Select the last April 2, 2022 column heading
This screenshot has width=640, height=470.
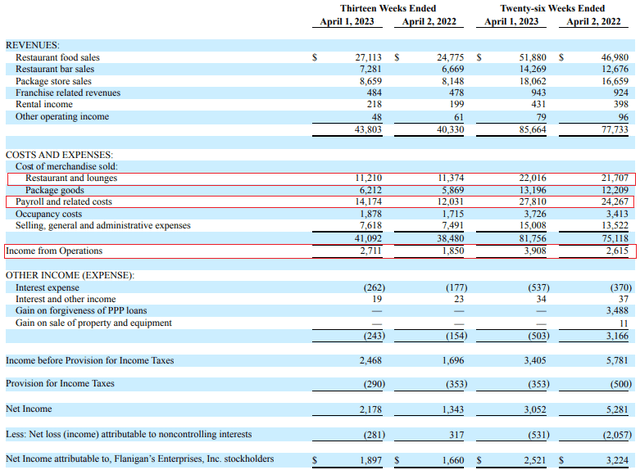click(x=593, y=22)
